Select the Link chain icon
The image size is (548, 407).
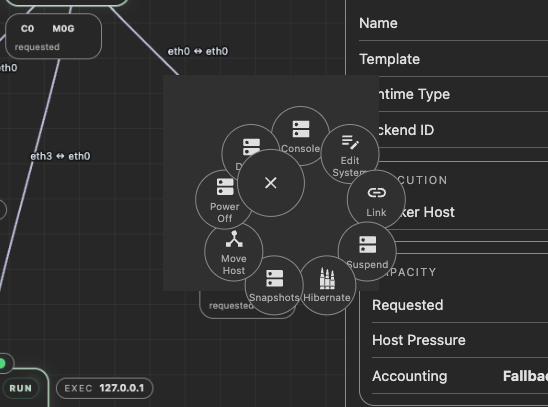pos(376,200)
